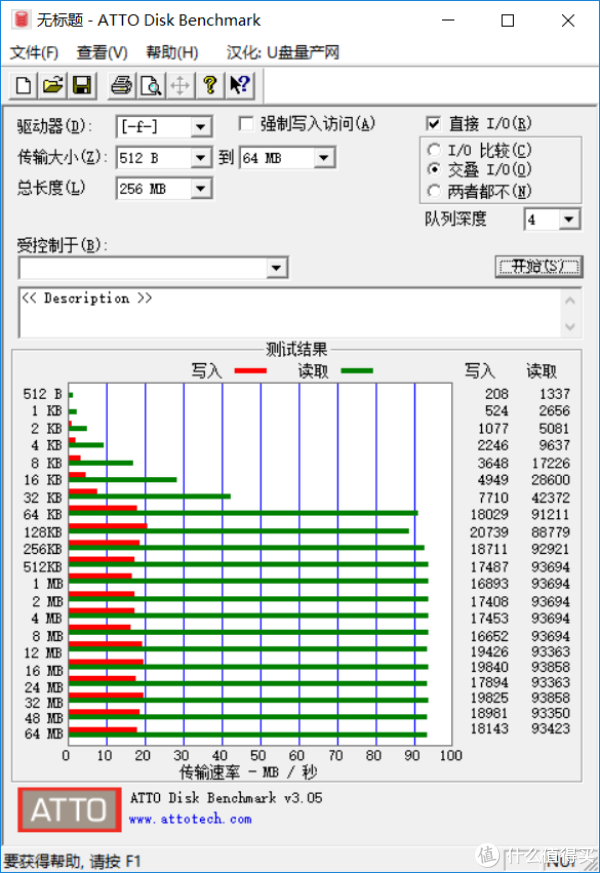Viewport: 600px width, 873px height.
Task: Activate the context help pointer icon
Action: (x=239, y=86)
